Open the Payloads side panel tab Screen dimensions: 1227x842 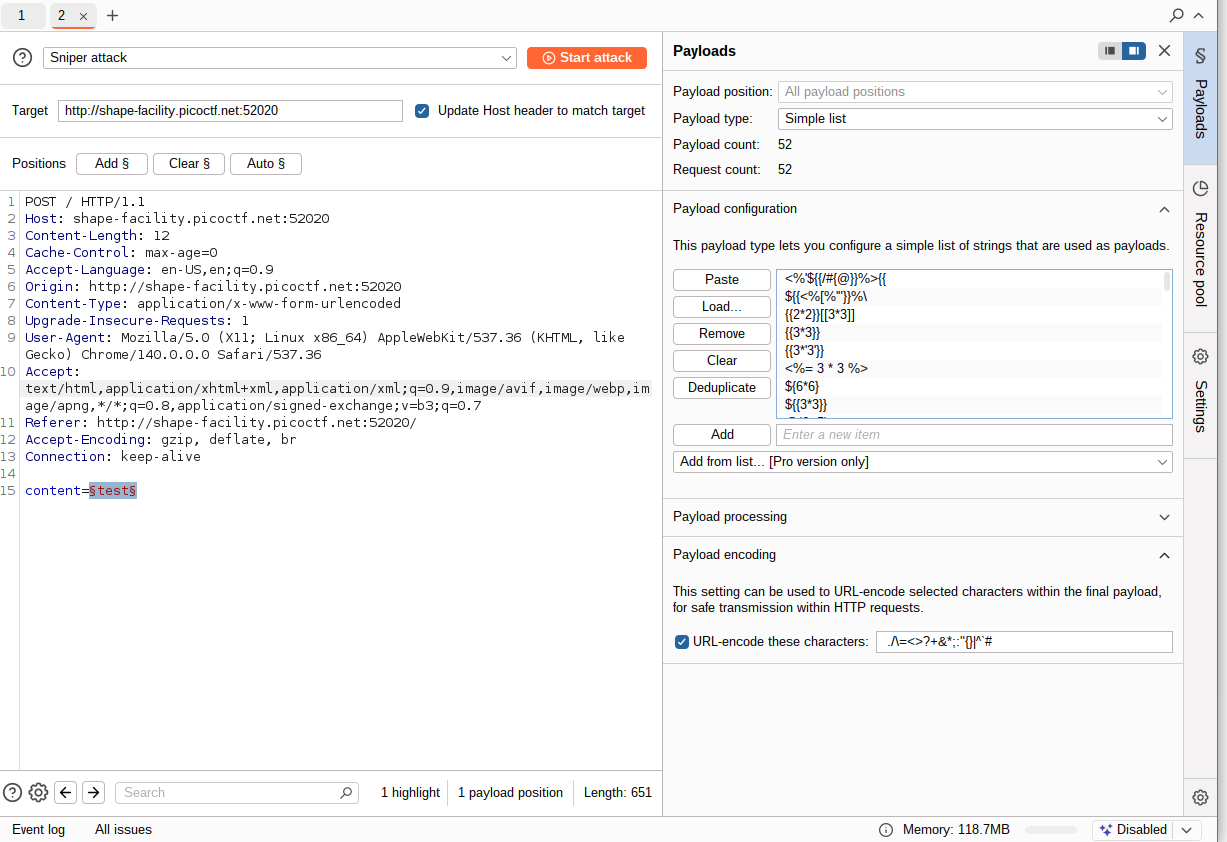point(1200,97)
